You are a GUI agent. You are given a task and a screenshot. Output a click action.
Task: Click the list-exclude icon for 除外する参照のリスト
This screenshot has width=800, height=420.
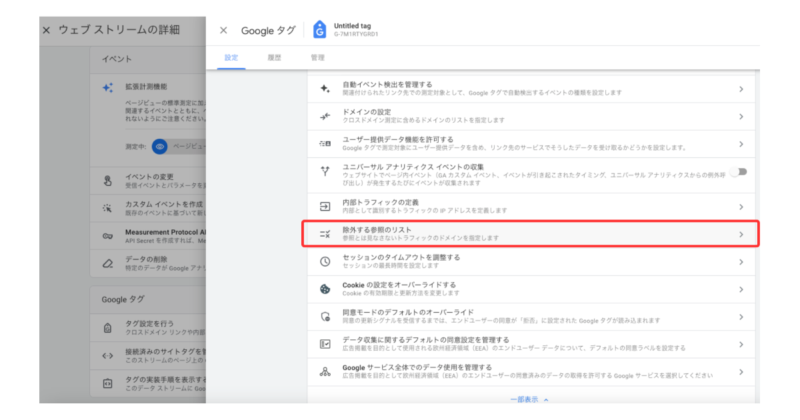click(x=325, y=234)
